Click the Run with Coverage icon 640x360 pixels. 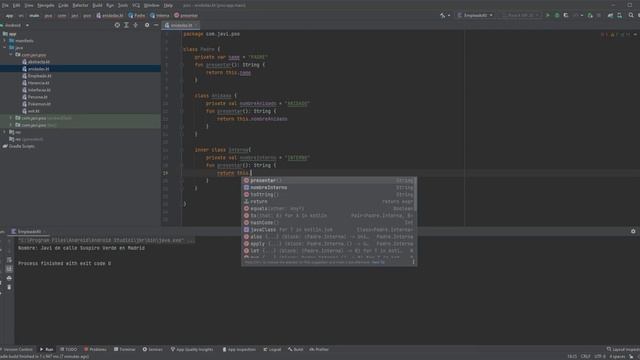click(x=566, y=16)
